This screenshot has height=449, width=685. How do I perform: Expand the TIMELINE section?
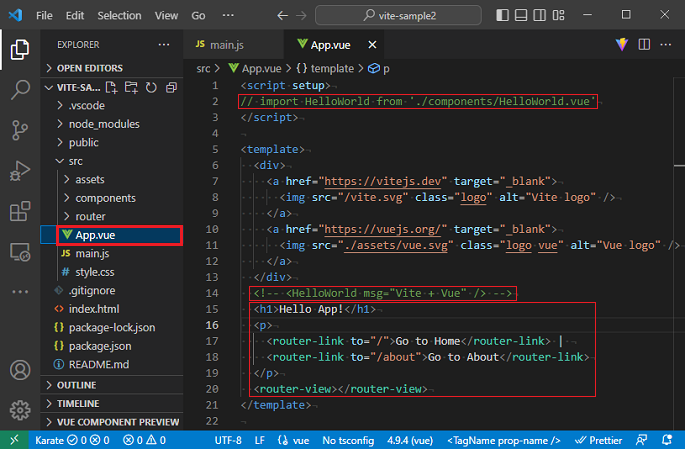(x=112, y=404)
